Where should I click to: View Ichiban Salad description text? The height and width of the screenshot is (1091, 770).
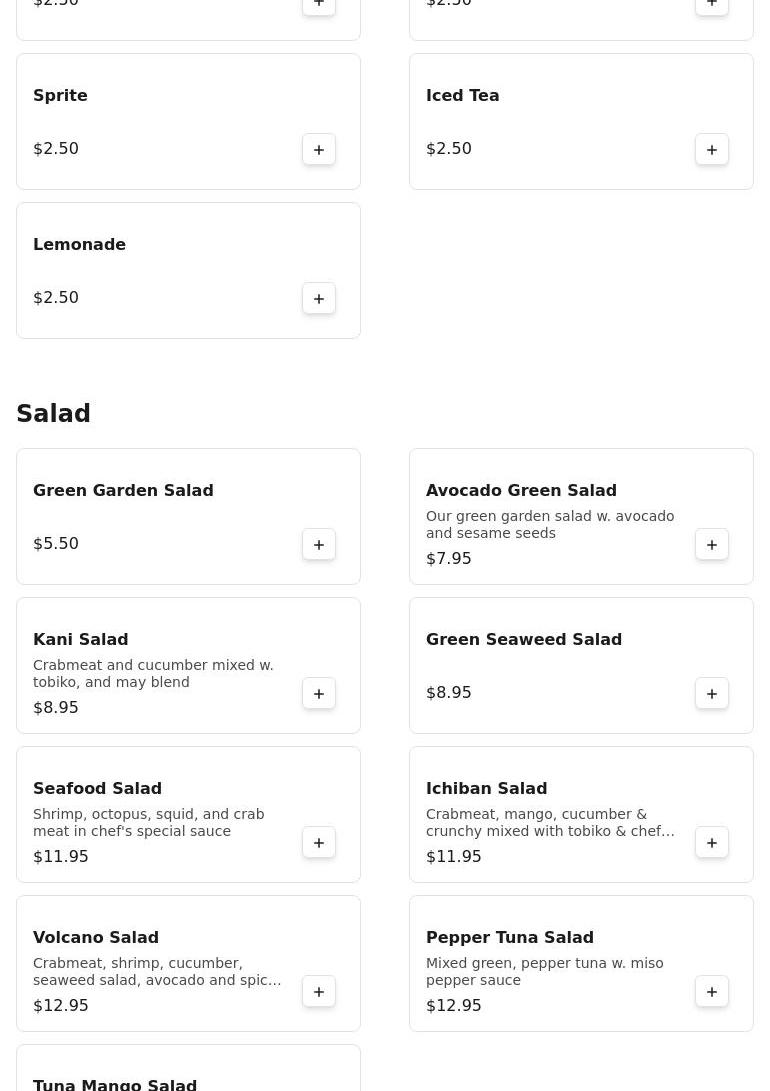tap(550, 822)
